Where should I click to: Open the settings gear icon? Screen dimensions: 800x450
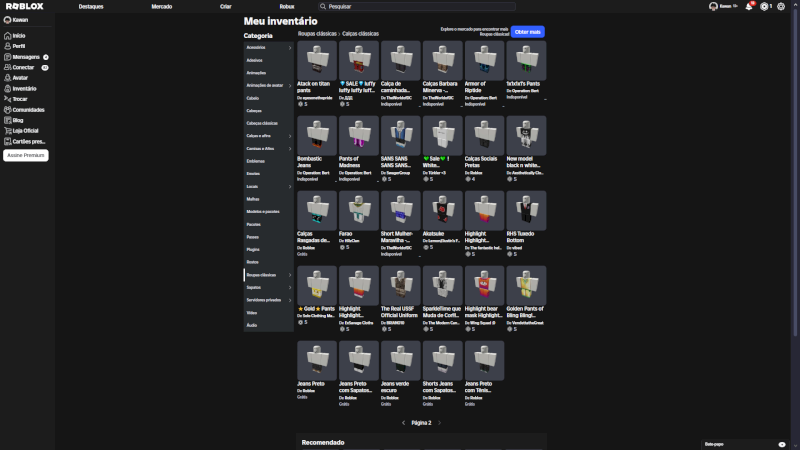pos(781,7)
